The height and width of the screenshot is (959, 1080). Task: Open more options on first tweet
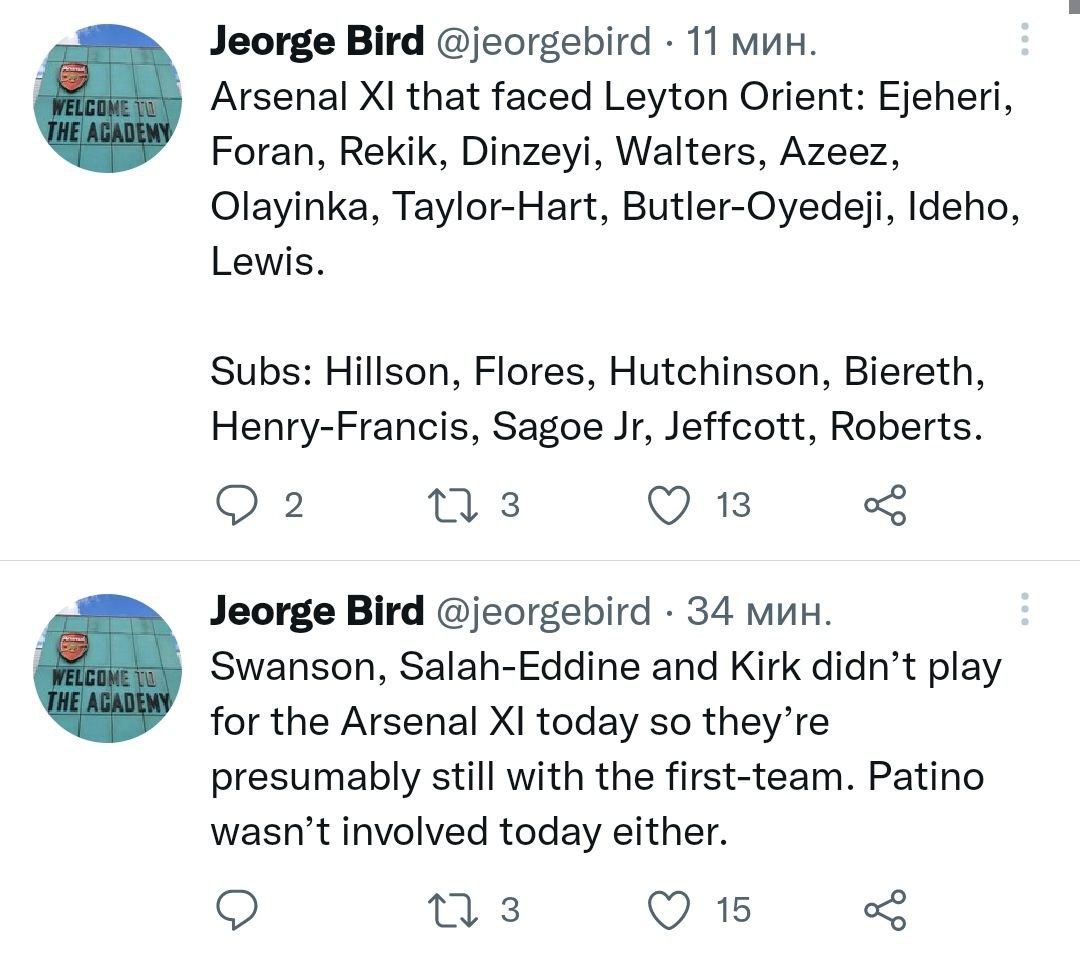1023,39
